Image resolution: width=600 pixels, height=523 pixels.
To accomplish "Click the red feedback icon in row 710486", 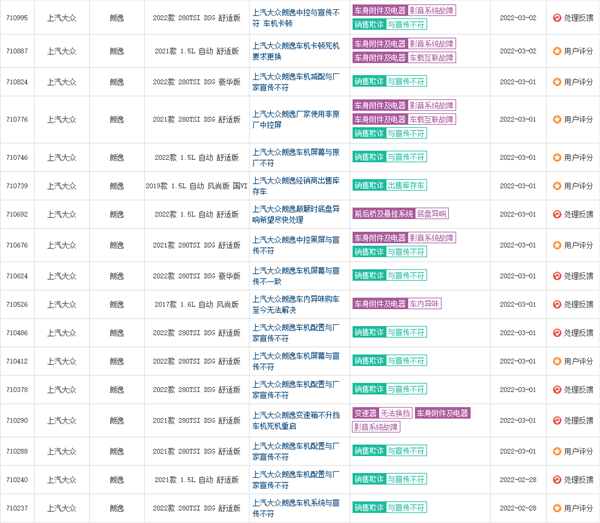I will pos(557,332).
